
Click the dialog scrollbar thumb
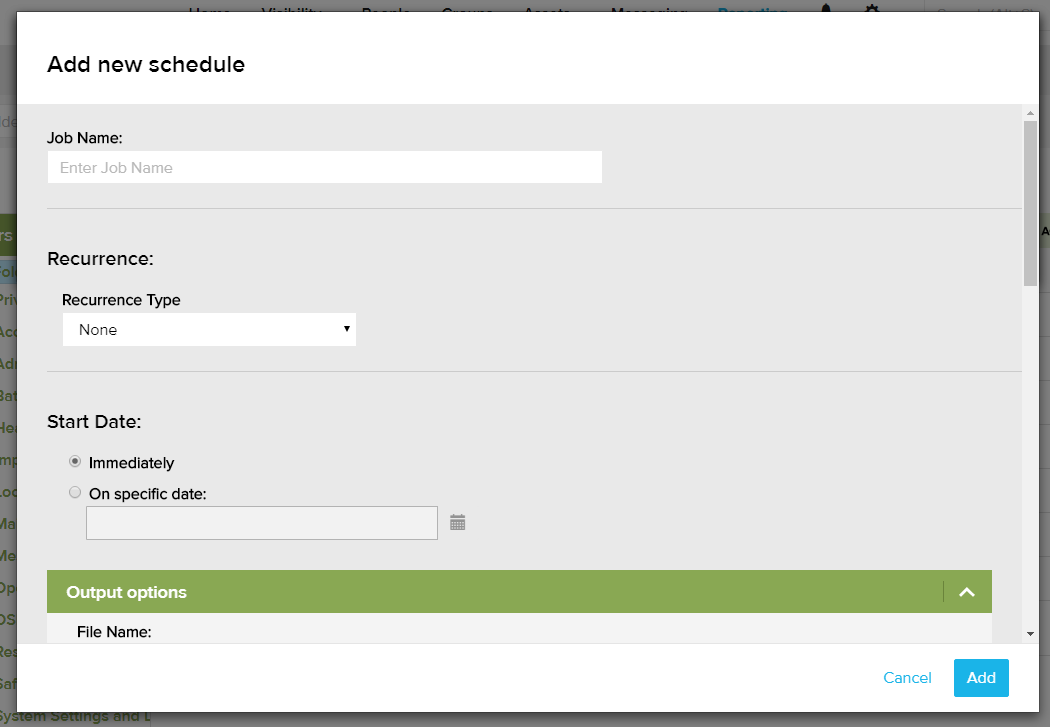1030,200
